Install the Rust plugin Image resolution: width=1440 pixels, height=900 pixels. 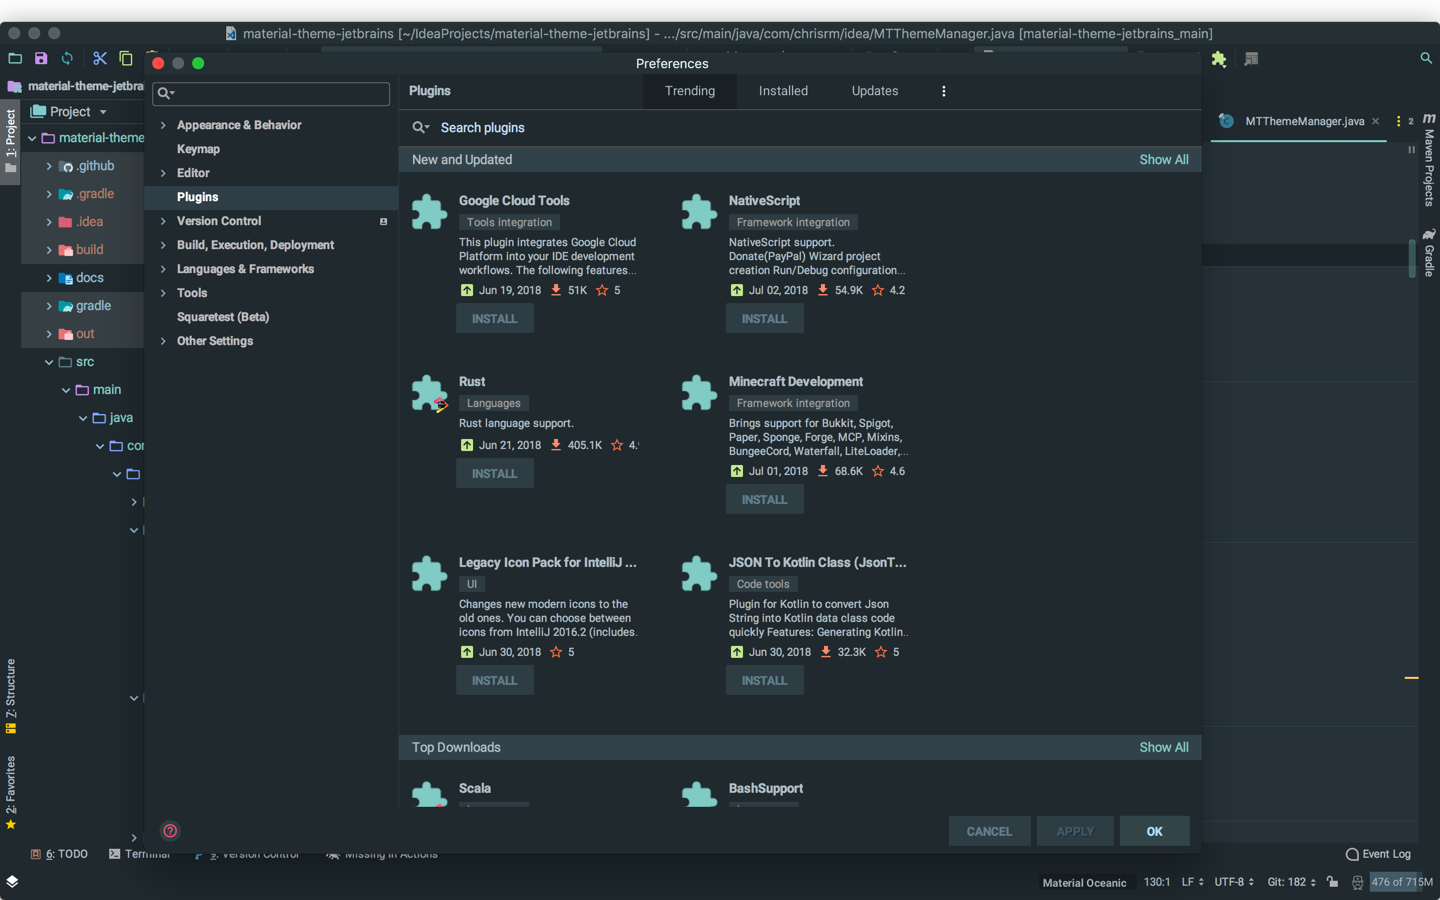495,474
